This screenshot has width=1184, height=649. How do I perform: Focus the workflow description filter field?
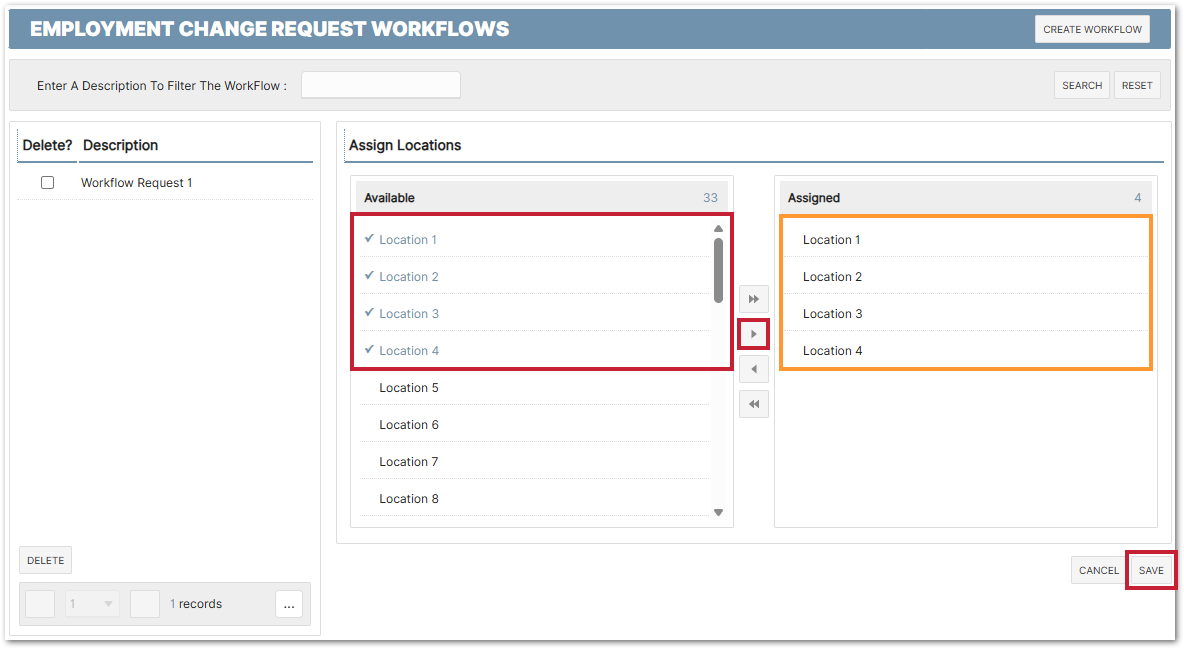[380, 86]
